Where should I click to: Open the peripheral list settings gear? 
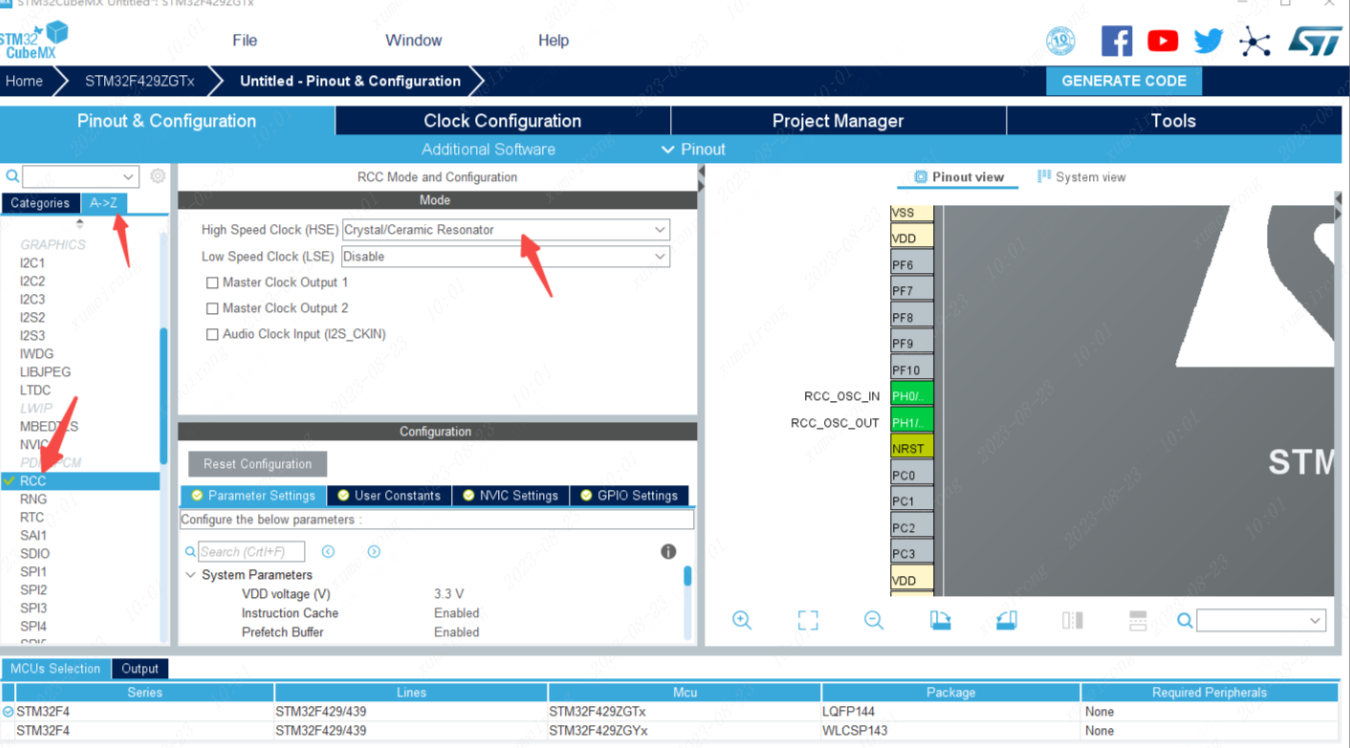158,176
